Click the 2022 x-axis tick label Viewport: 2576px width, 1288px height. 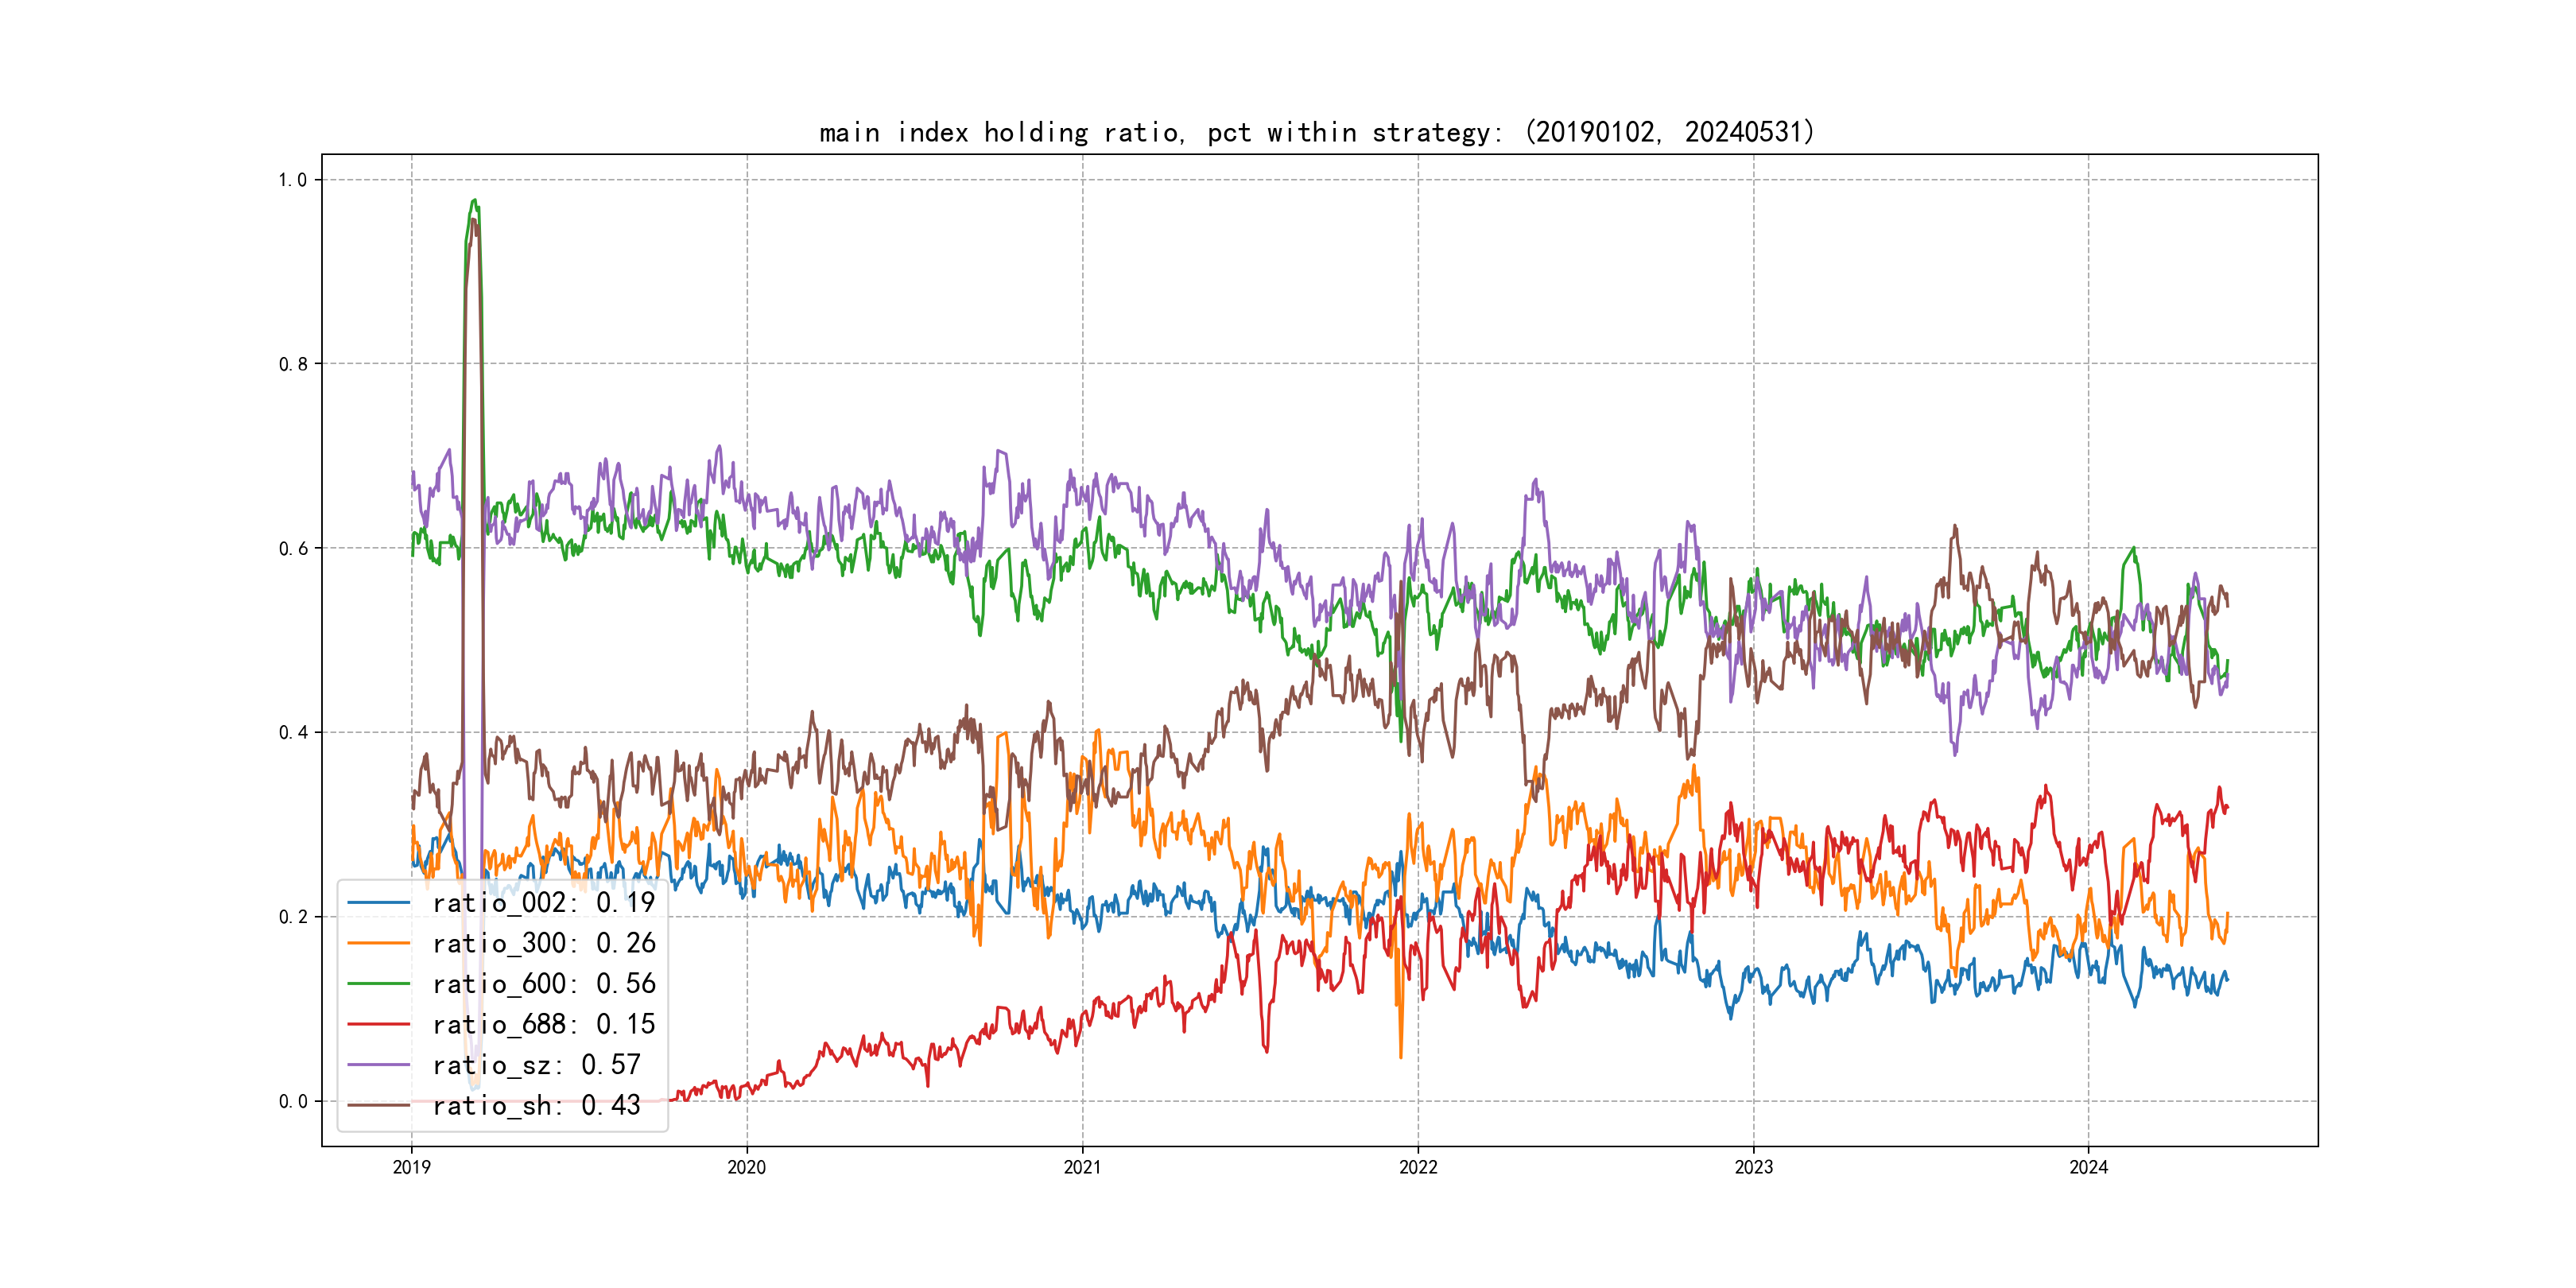click(1418, 1167)
